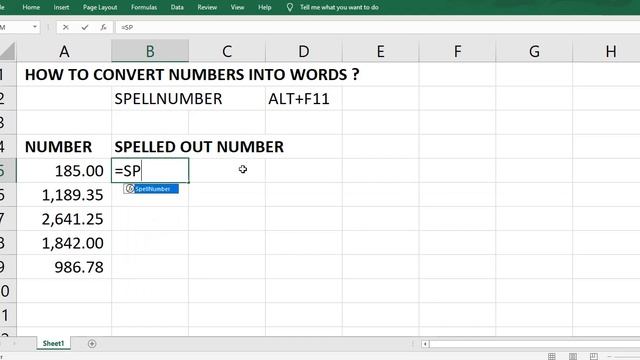This screenshot has width=640, height=360.
Task: Open Insert Function fx dialog
Action: tap(103, 27)
